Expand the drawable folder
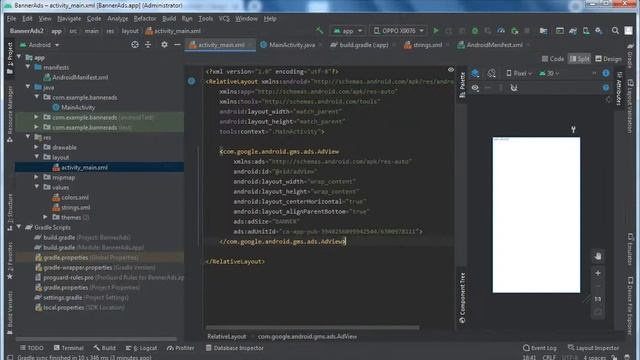 37,147
